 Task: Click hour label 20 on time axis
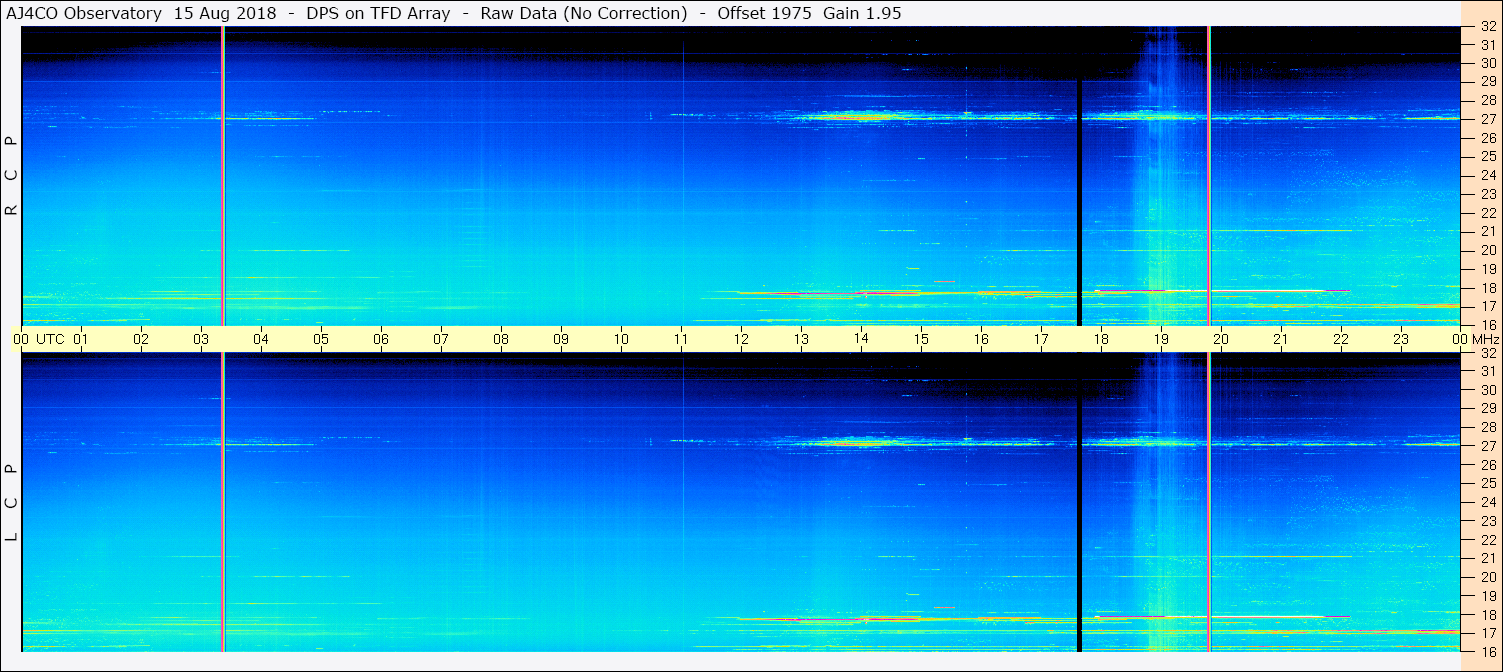1221,339
